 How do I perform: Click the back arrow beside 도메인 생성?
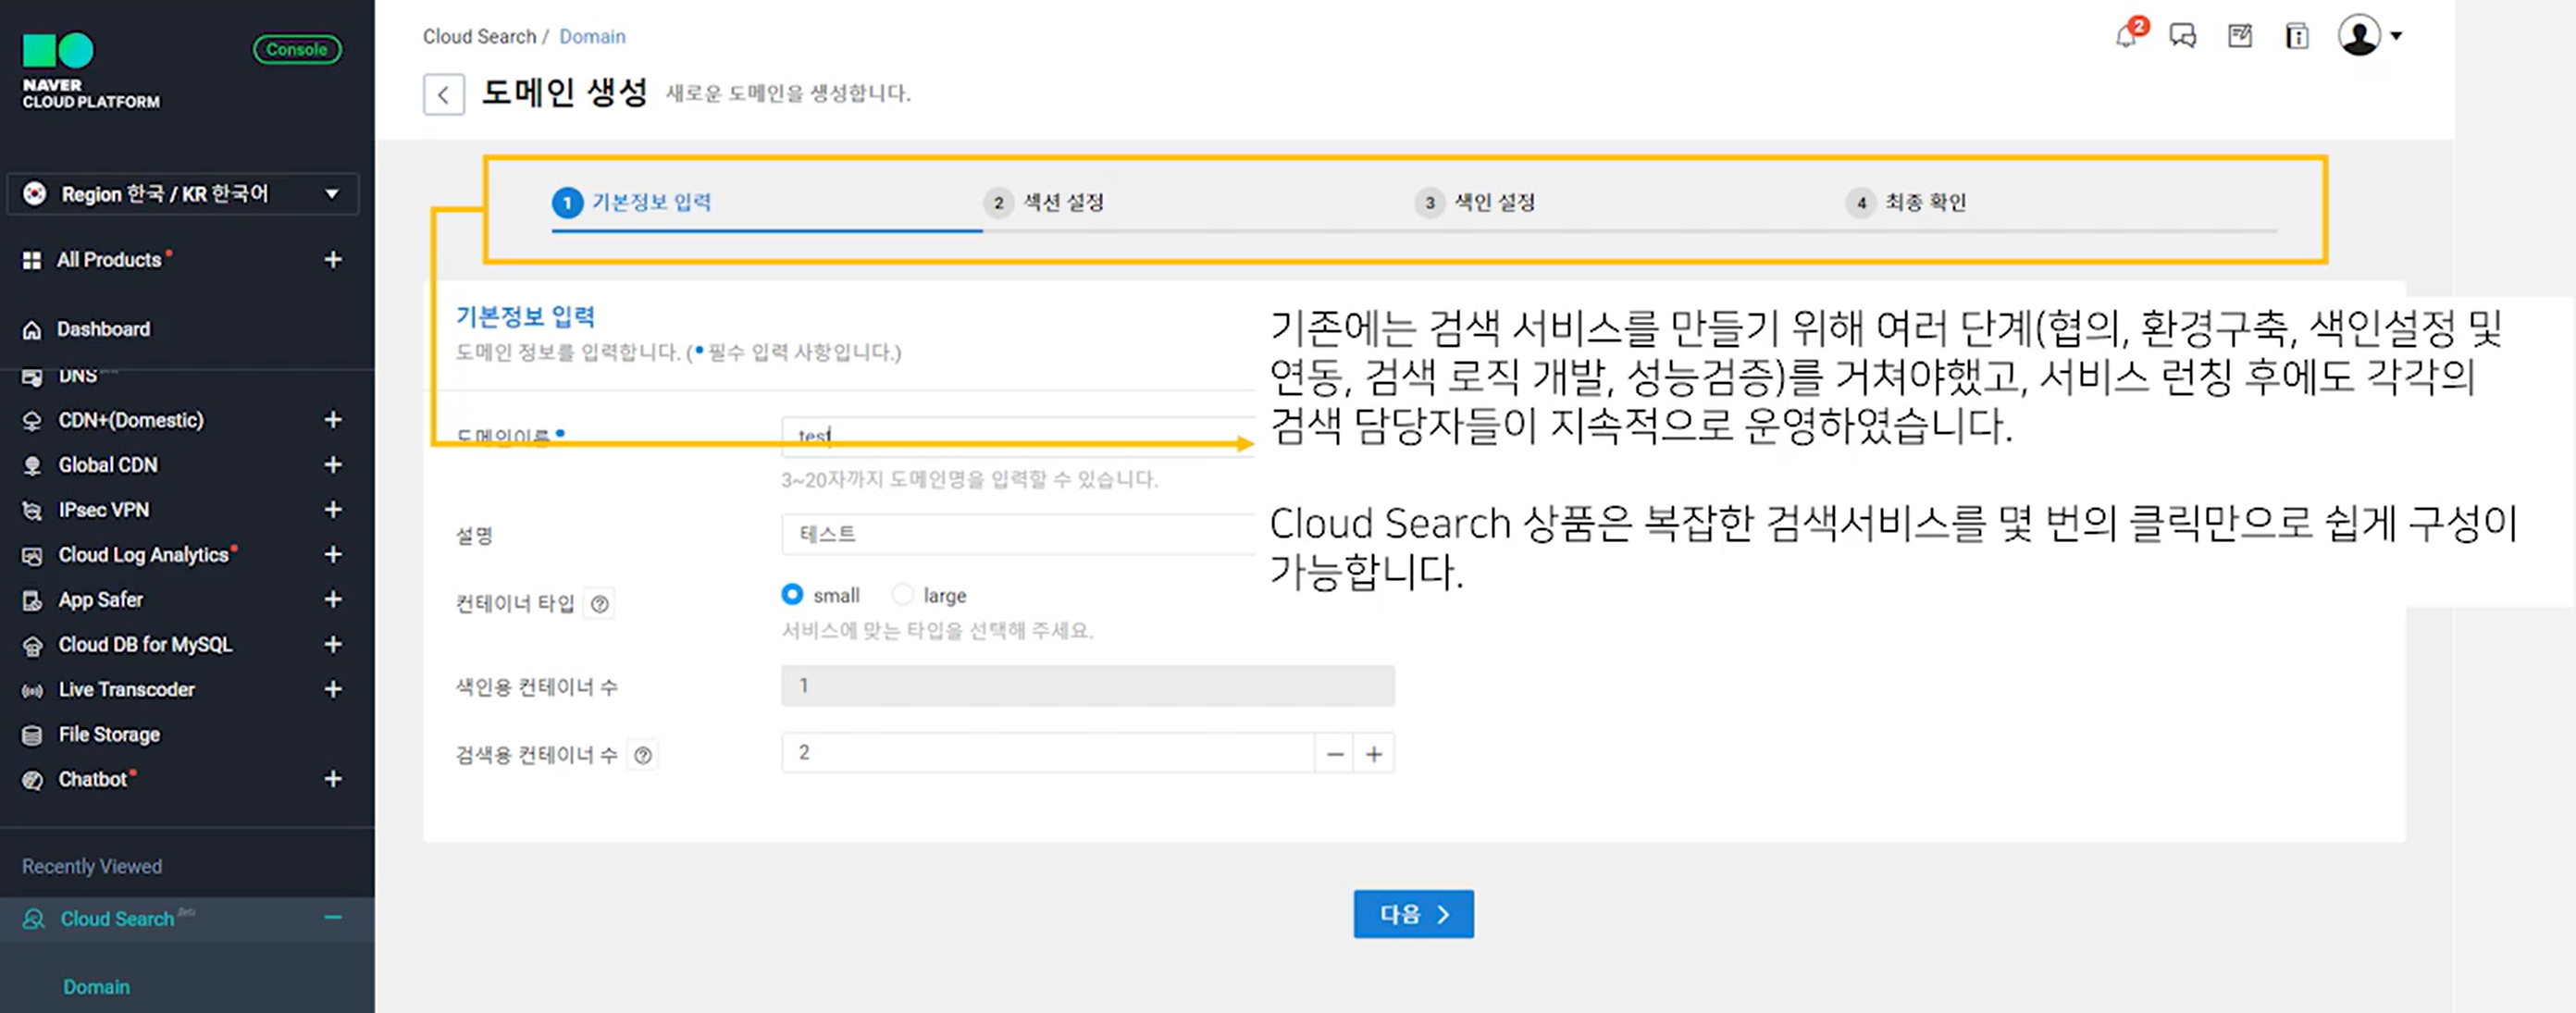[443, 95]
